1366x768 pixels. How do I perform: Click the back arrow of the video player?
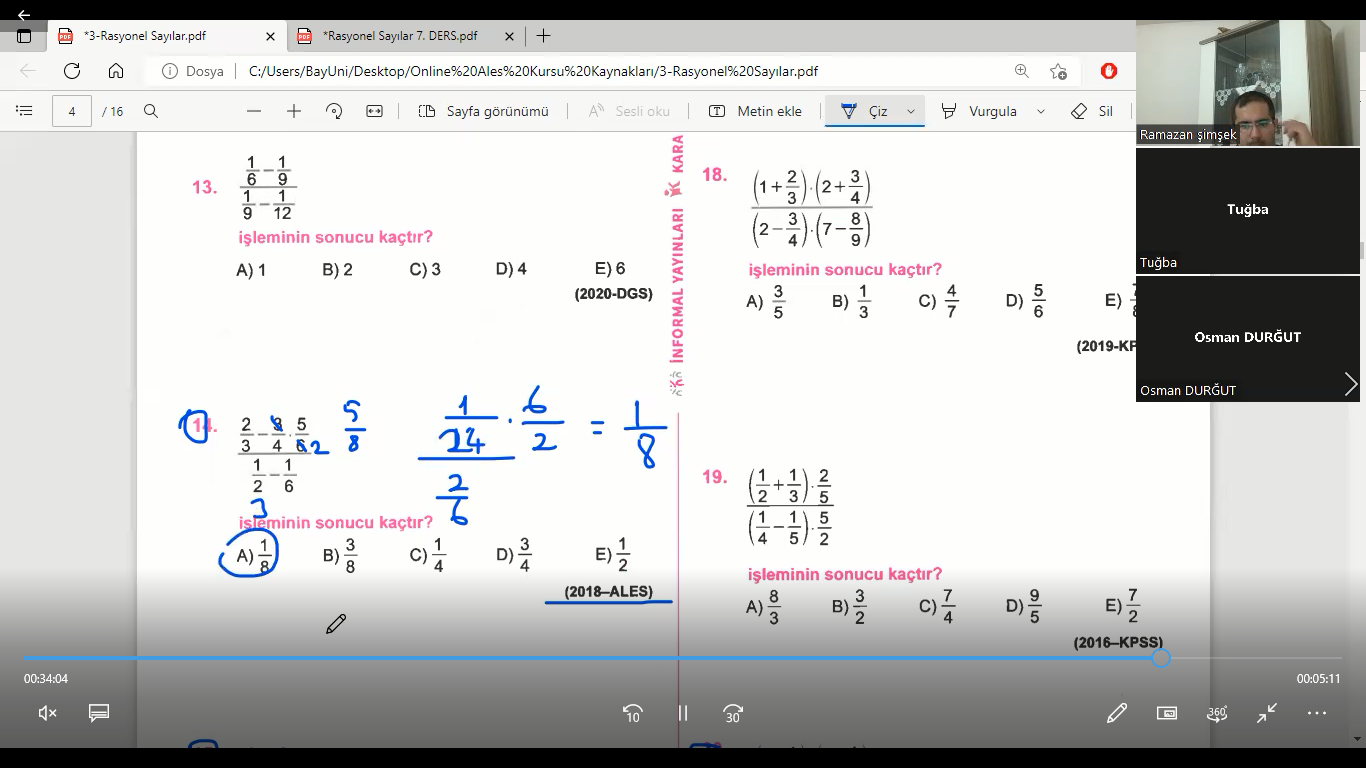pos(24,15)
